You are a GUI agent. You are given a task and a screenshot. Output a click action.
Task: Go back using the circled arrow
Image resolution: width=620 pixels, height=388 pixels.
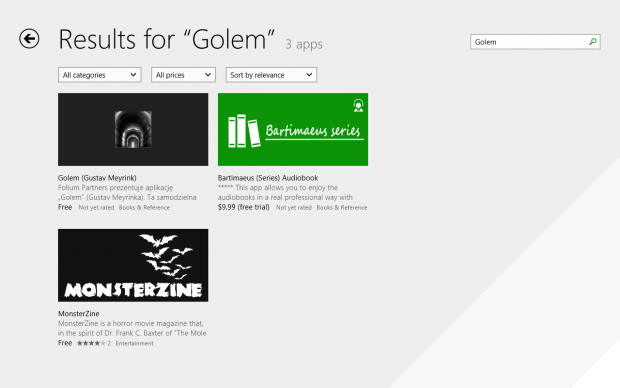pos(29,39)
